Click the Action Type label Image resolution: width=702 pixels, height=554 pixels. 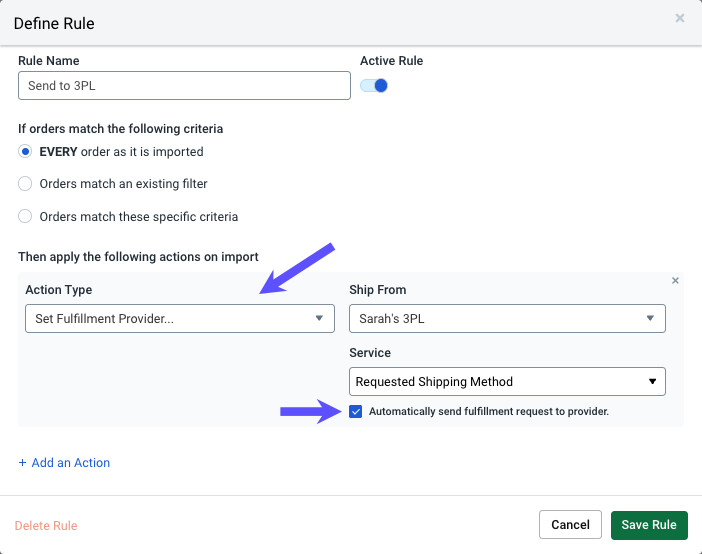[x=58, y=290]
